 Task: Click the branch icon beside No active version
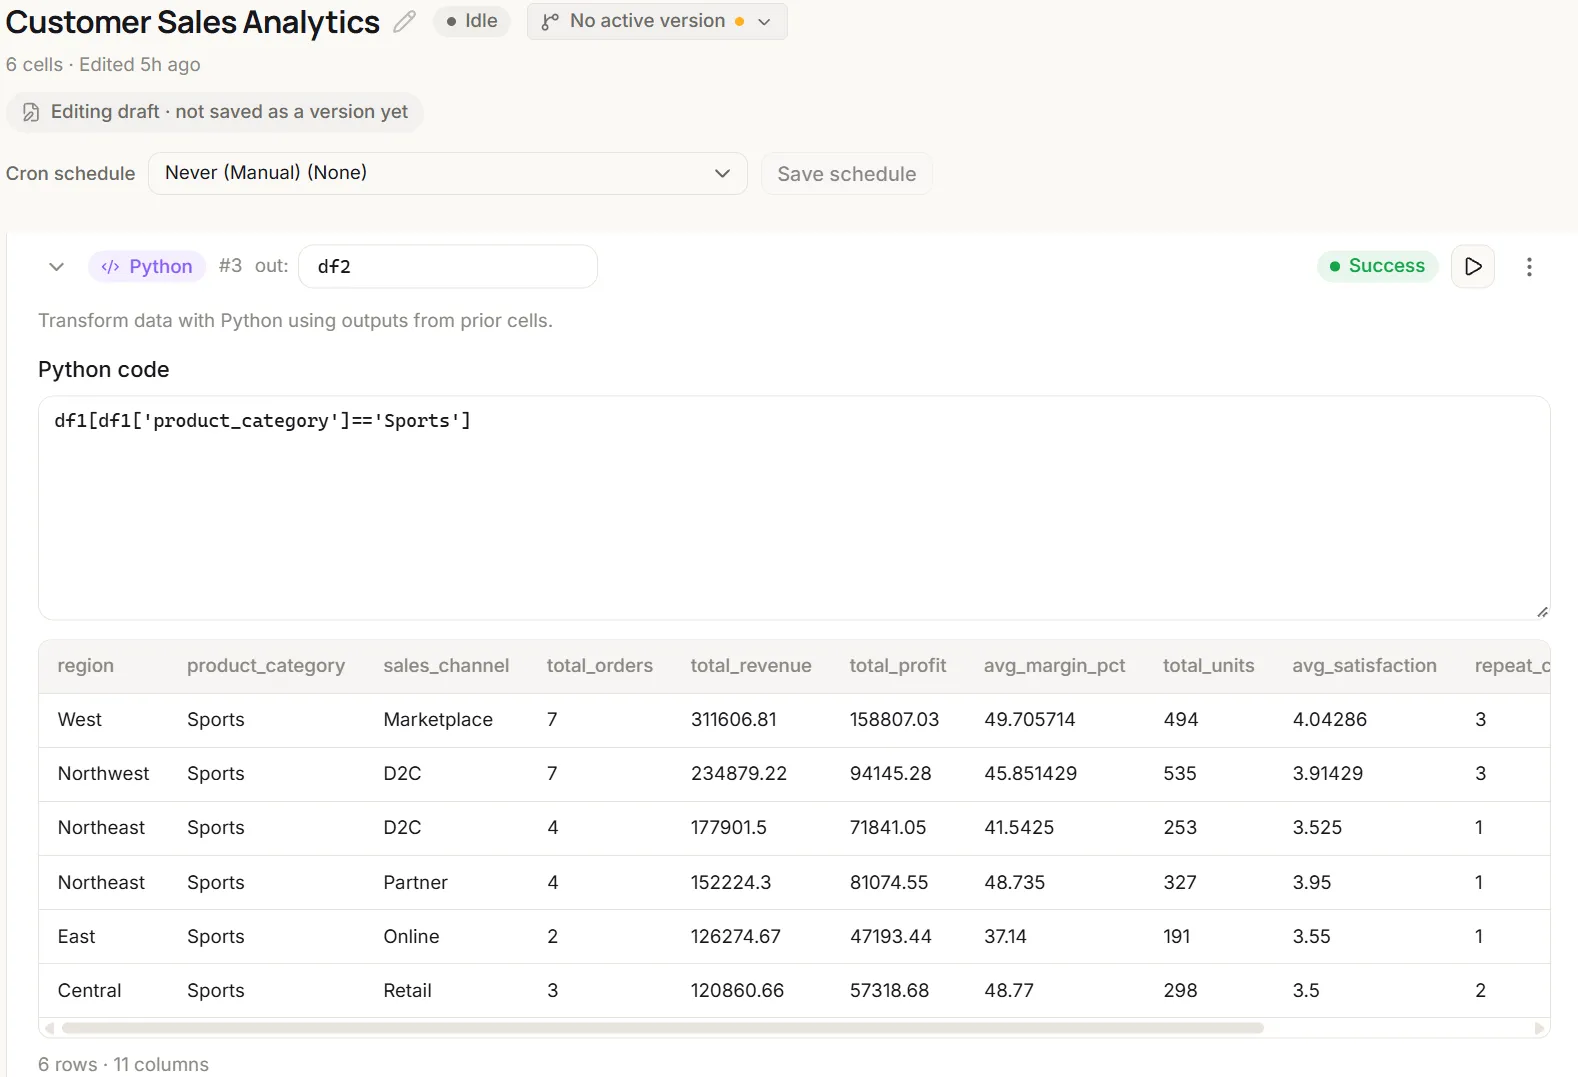(549, 21)
